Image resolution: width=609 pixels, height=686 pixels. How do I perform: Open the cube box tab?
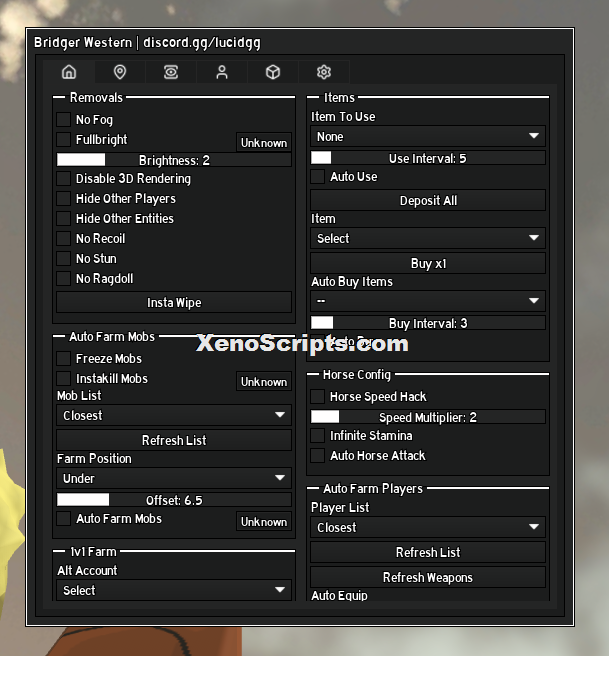(273, 72)
